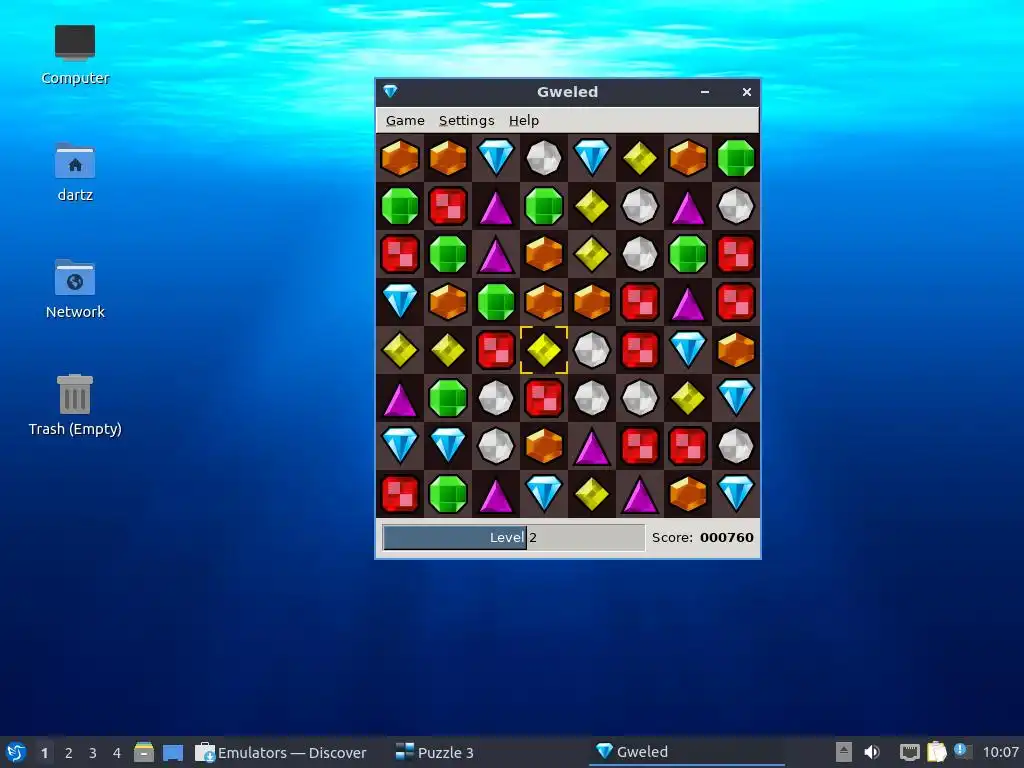Screen dimensions: 1024x768
Task: Close the Gweled window
Action: (746, 92)
